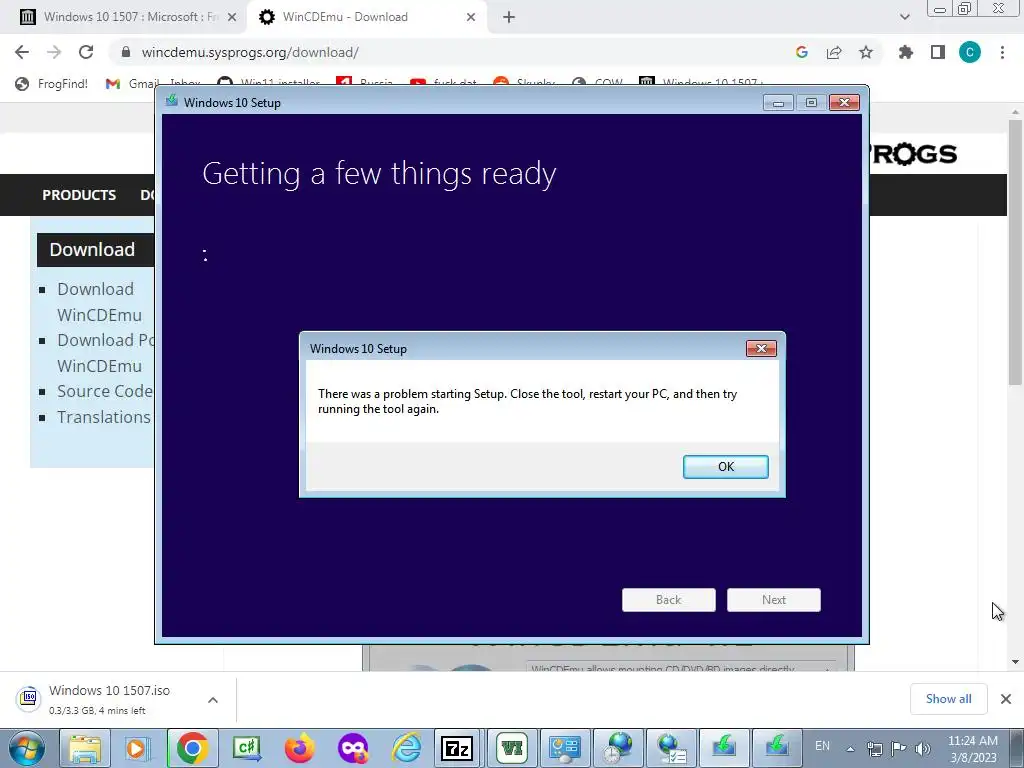The height and width of the screenshot is (768, 1024).
Task: Open Windows Media Player taskbar icon
Action: click(x=137, y=748)
